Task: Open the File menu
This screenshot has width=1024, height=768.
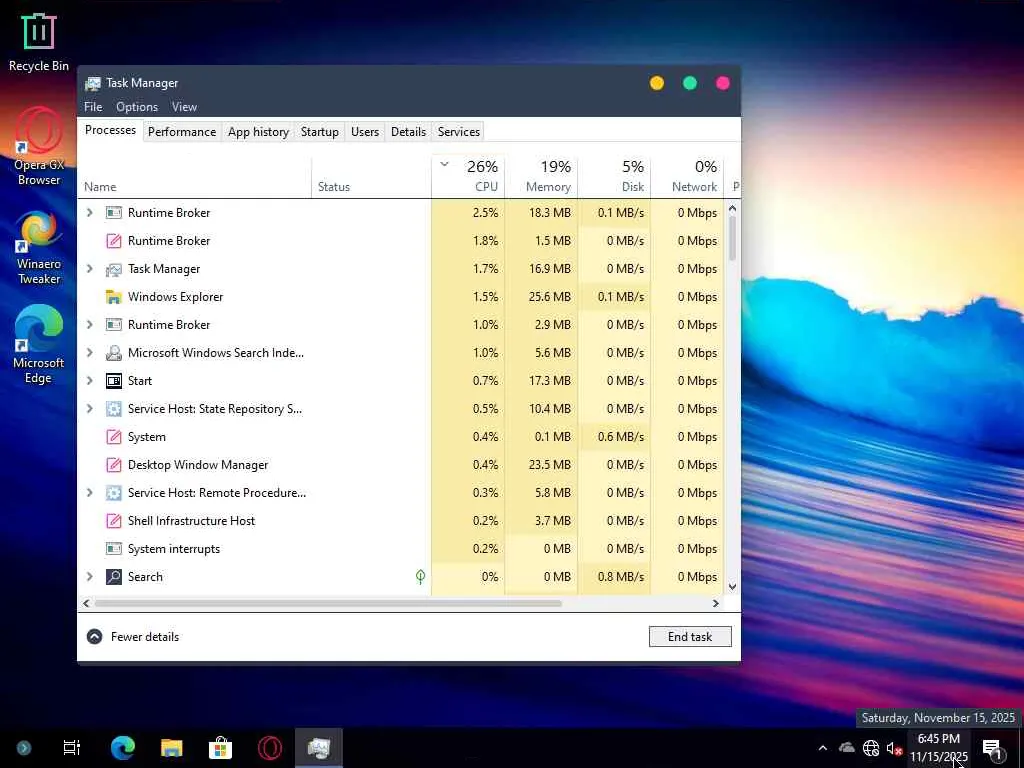Action: [93, 107]
